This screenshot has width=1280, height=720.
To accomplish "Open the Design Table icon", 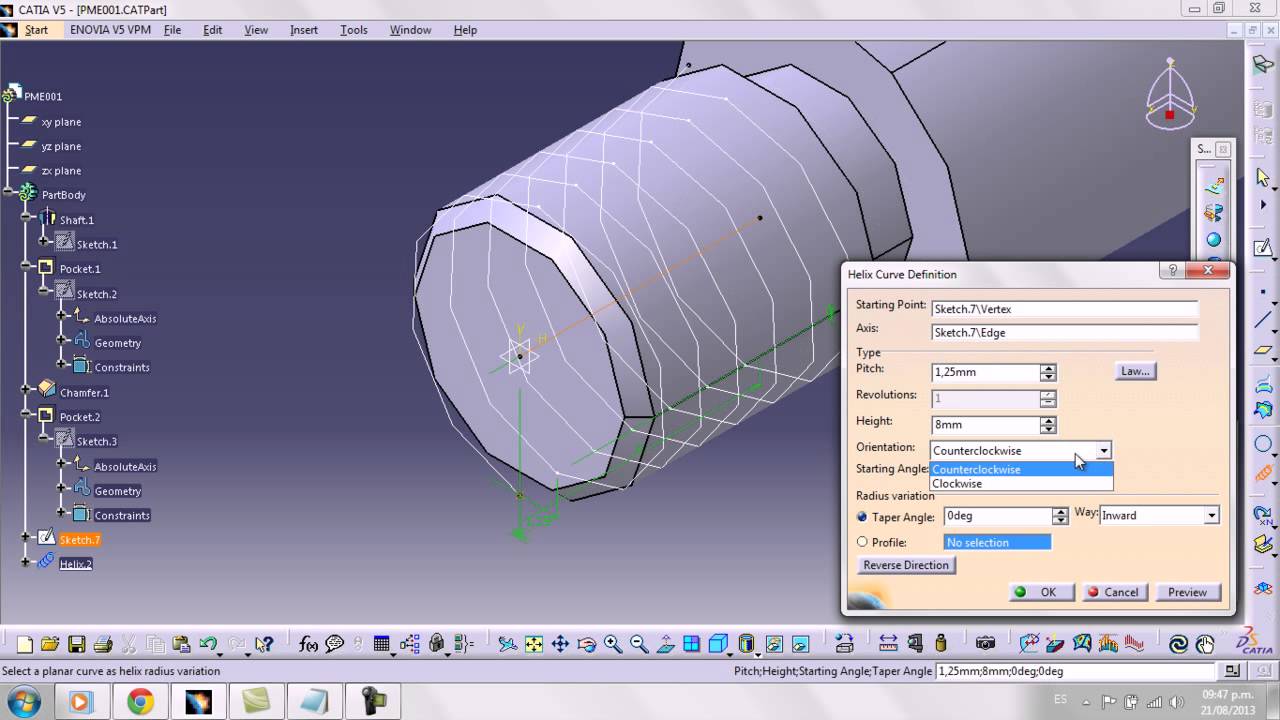I will [x=382, y=644].
